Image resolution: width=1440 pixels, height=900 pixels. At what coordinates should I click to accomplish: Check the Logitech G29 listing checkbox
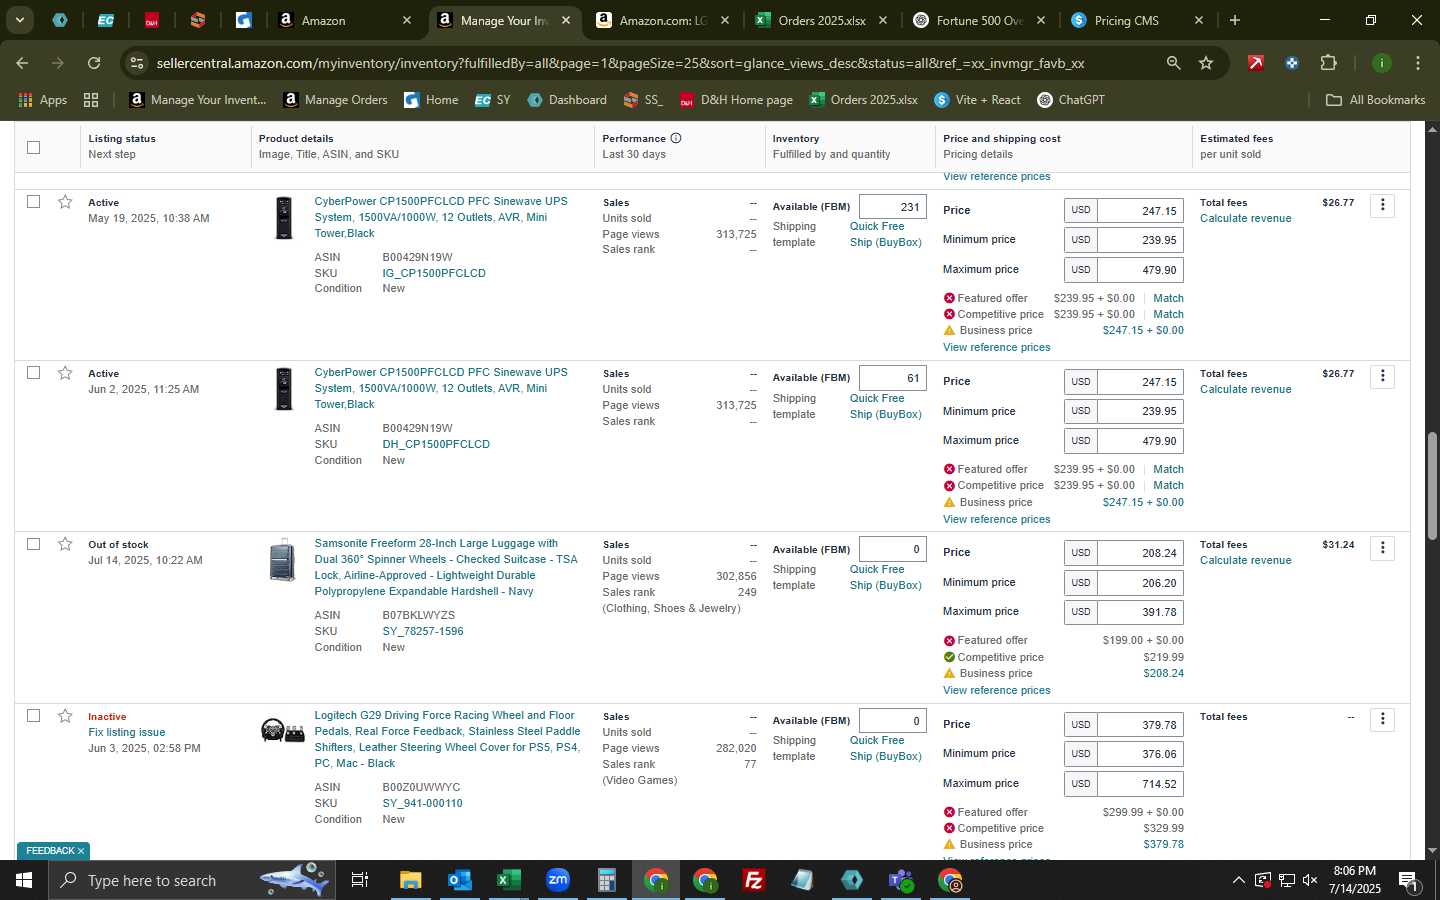click(x=33, y=716)
